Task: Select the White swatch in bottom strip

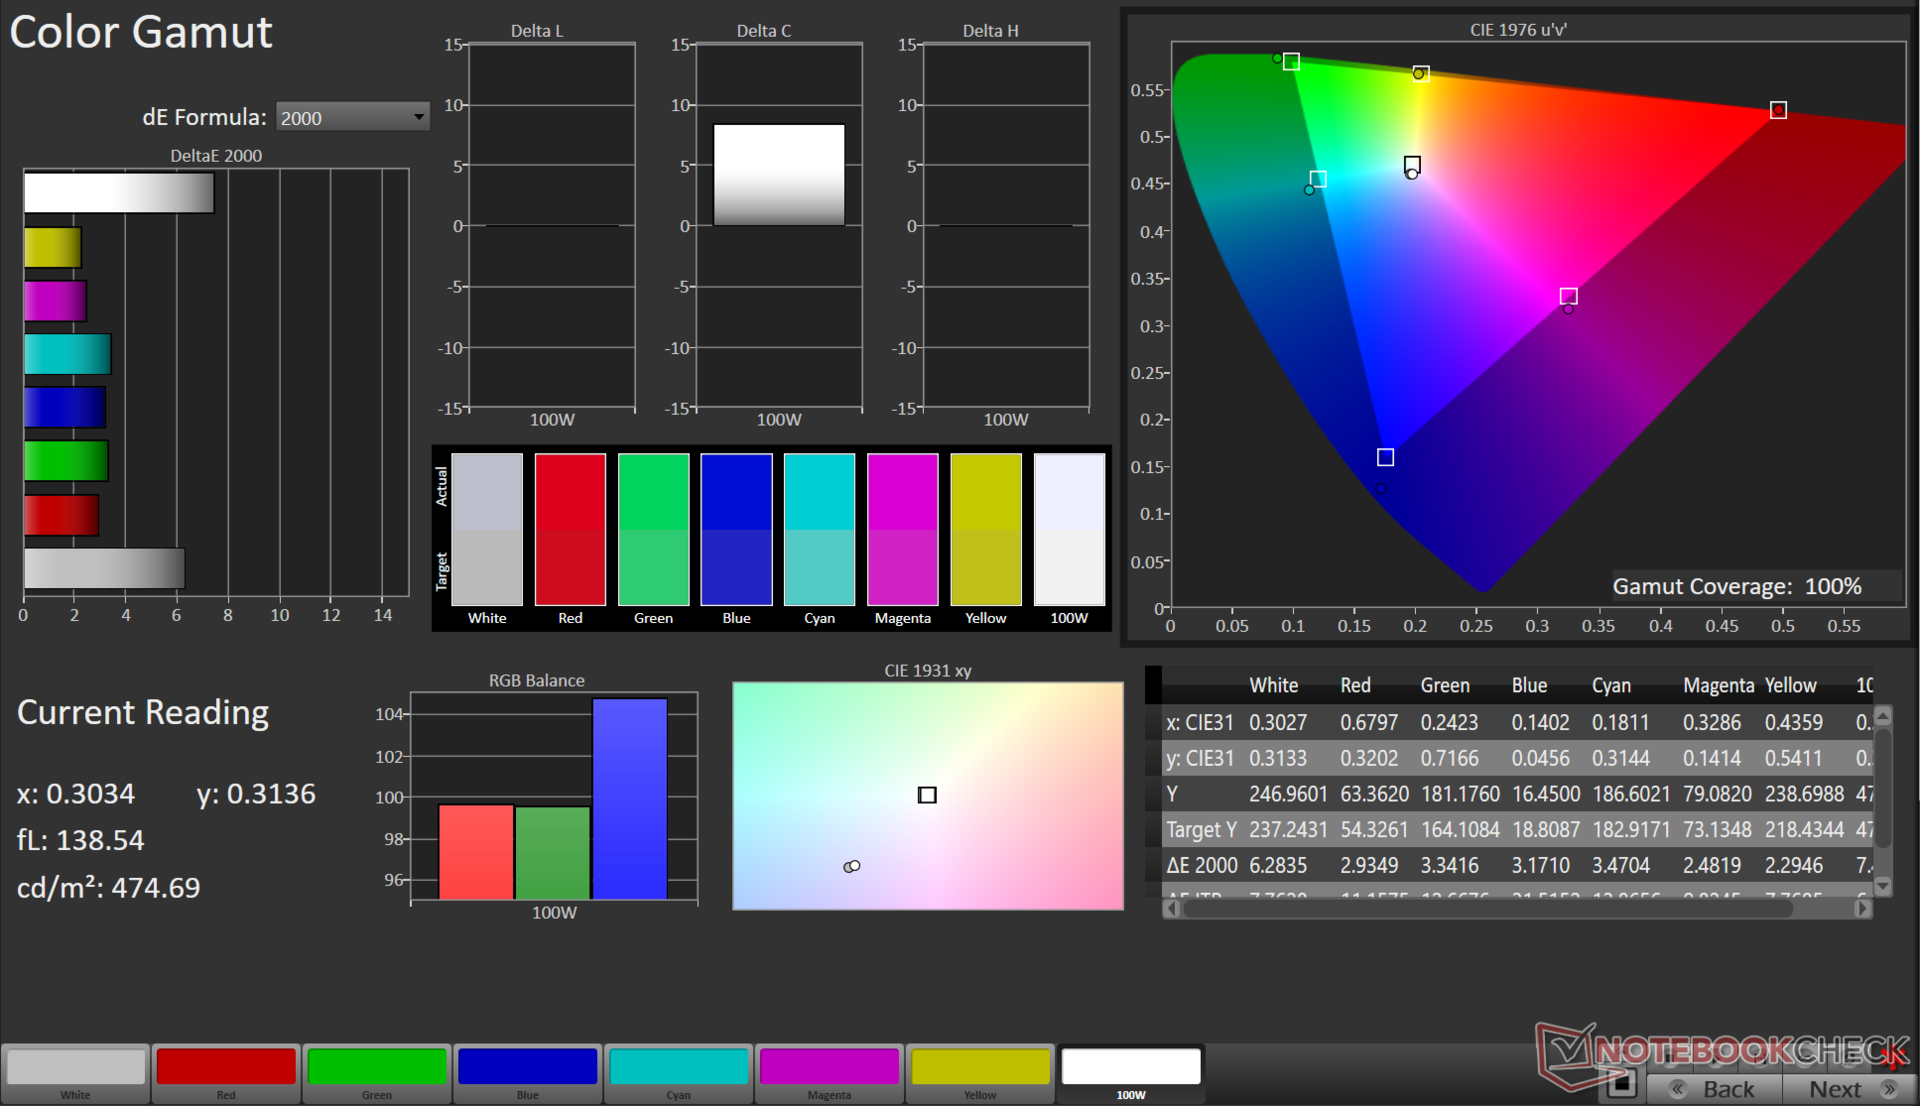Action: [76, 1068]
